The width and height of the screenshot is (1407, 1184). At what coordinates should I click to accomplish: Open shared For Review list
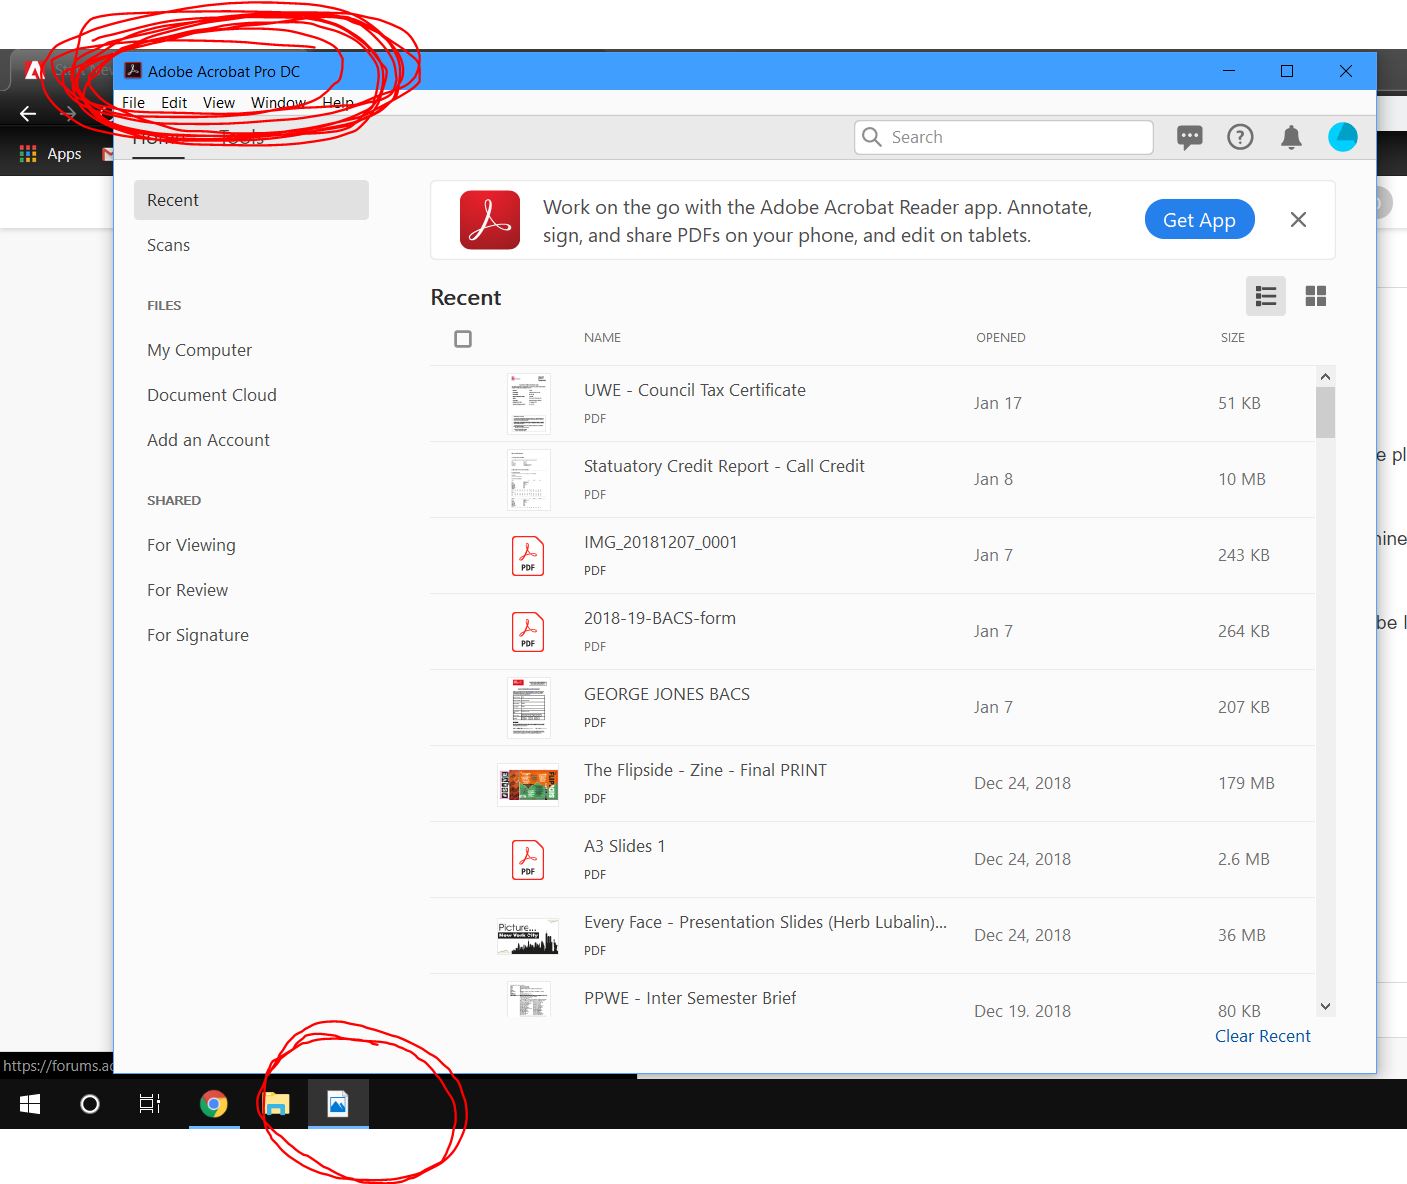tap(187, 590)
